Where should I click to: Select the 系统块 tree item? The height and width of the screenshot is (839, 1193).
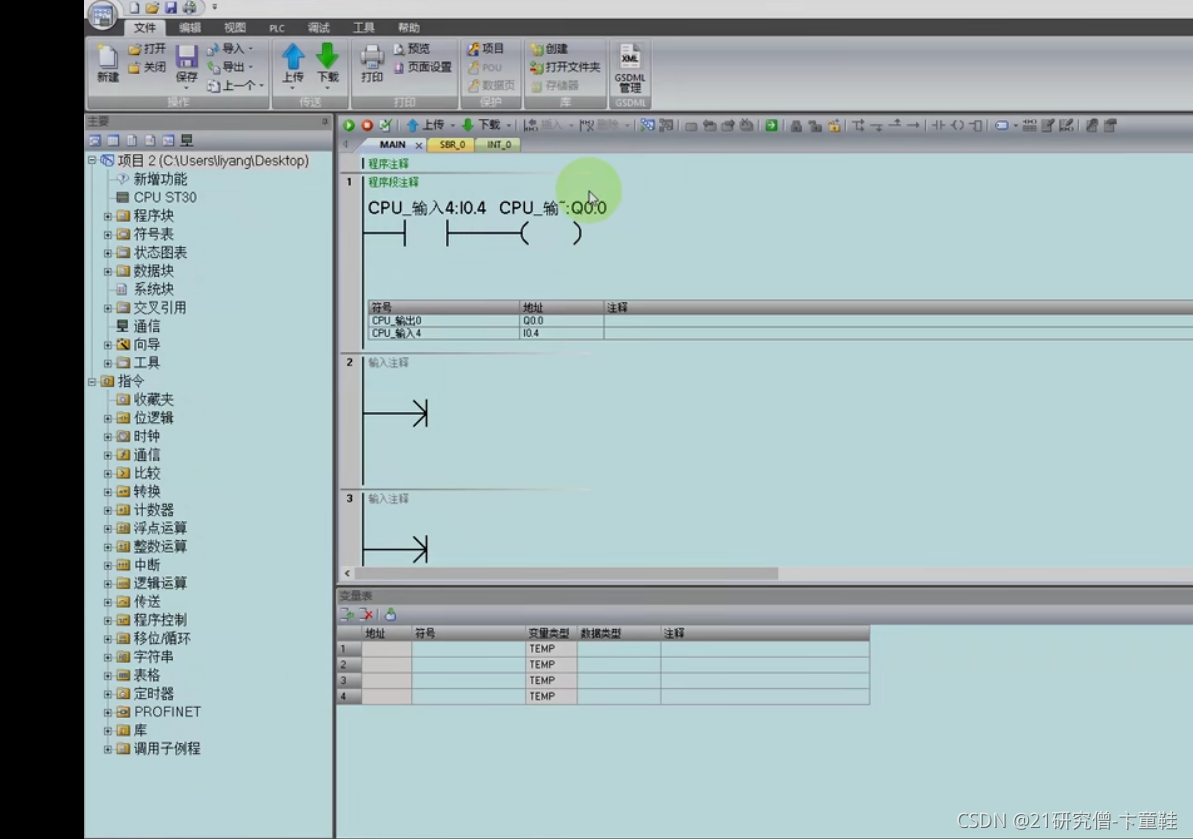coord(145,289)
